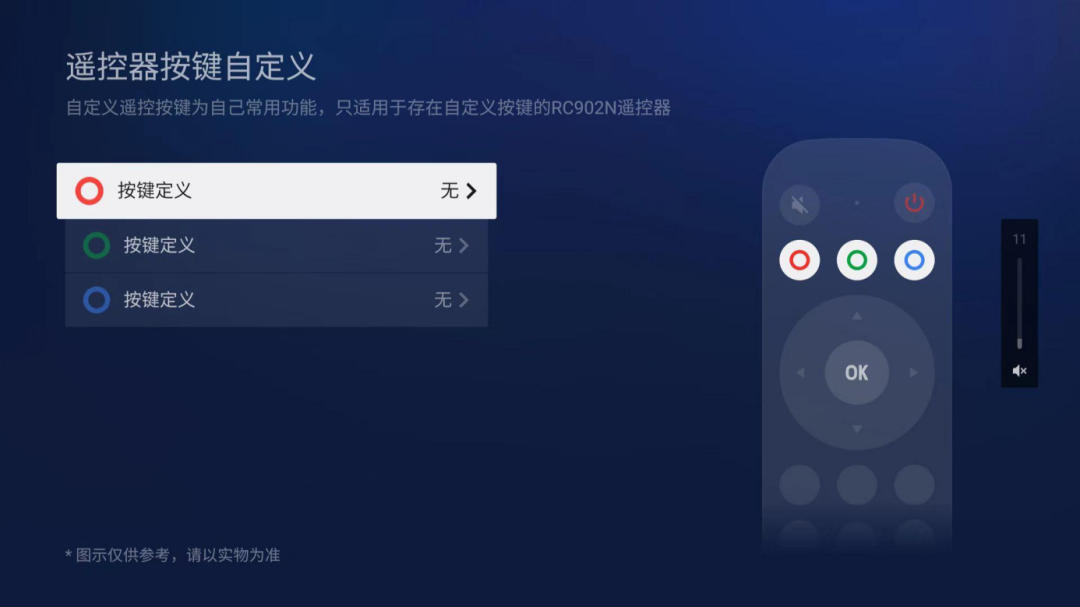Click the up arrow on remote d-pad
The width and height of the screenshot is (1080, 607).
[x=857, y=316]
